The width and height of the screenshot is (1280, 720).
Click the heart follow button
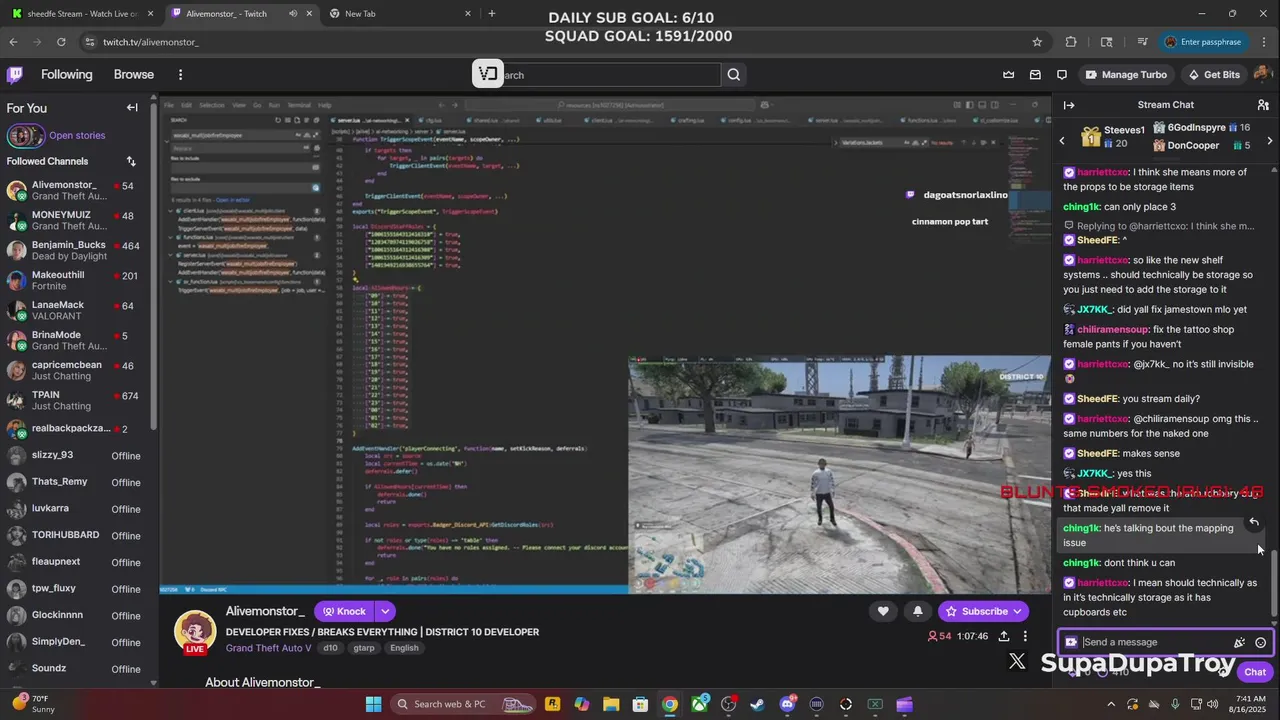click(x=883, y=611)
